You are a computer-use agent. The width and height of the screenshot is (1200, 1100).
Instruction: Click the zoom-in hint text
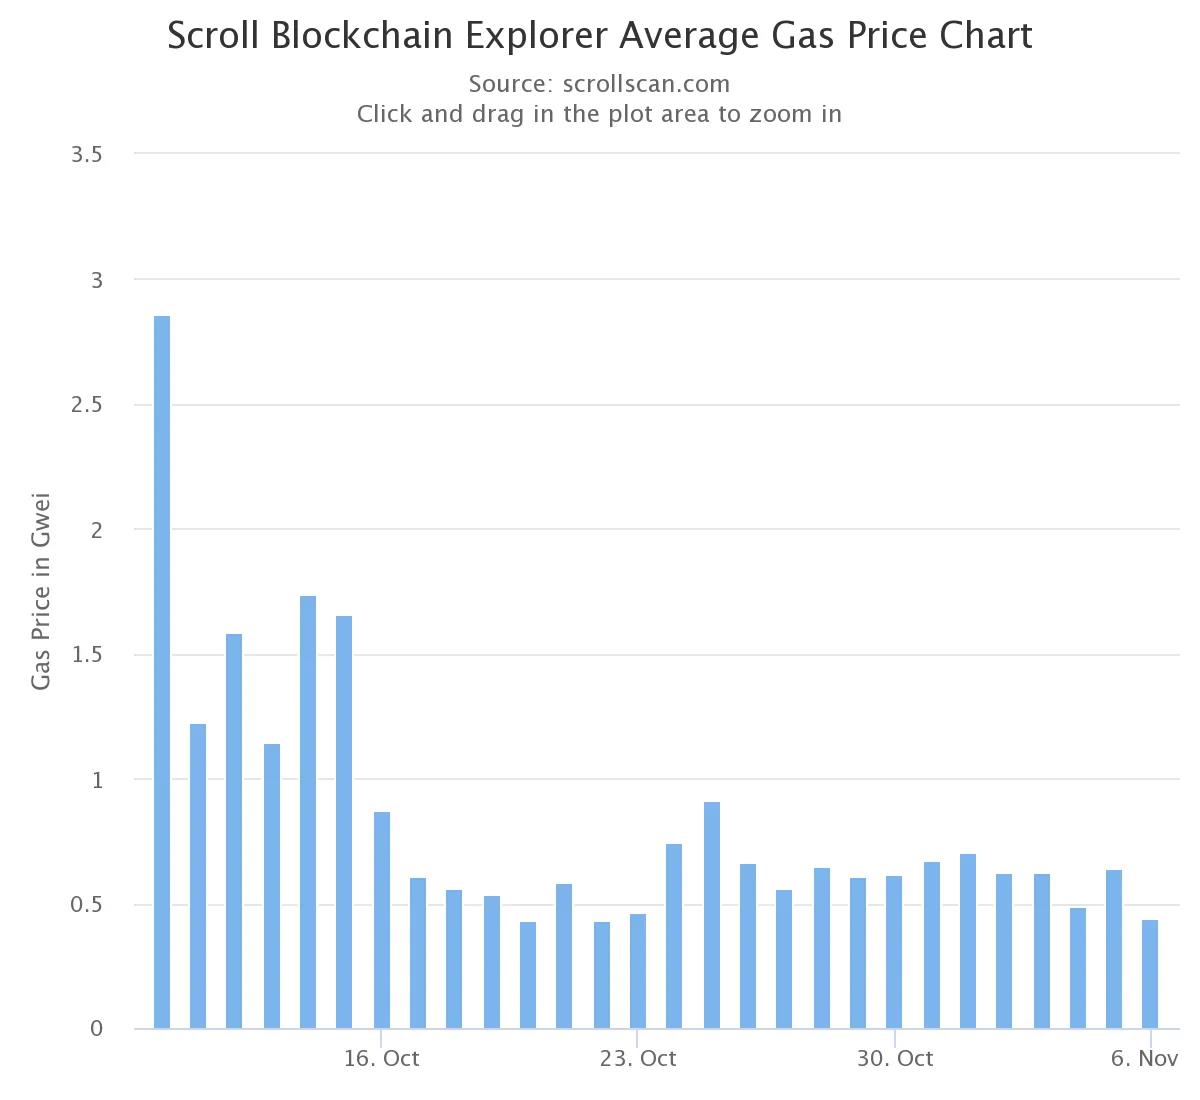600,113
